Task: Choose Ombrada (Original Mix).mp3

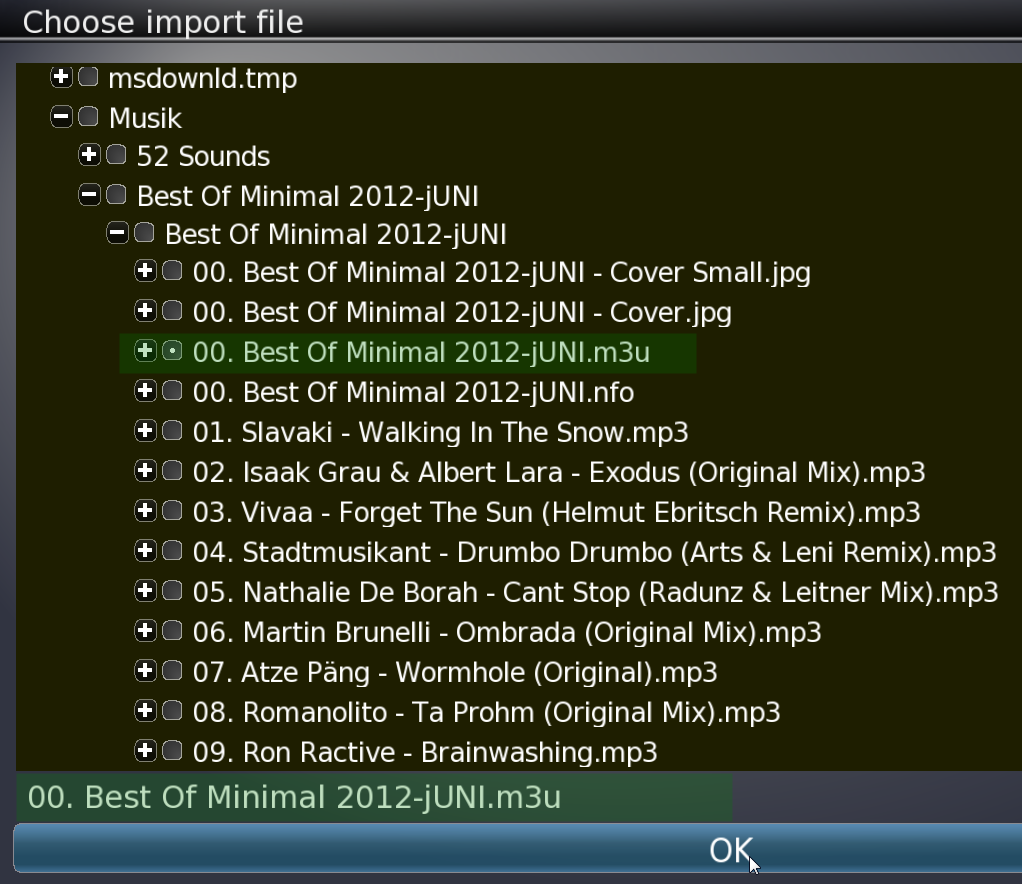Action: (x=507, y=632)
